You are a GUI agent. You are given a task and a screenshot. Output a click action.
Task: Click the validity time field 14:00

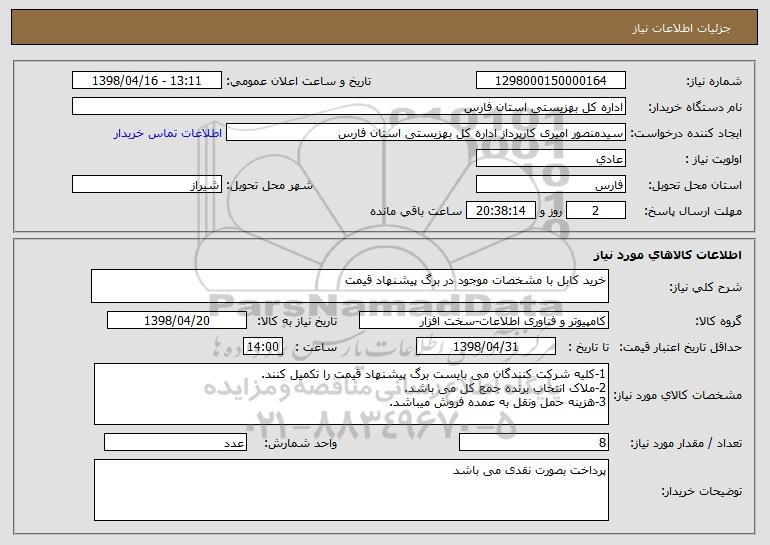[x=263, y=346]
